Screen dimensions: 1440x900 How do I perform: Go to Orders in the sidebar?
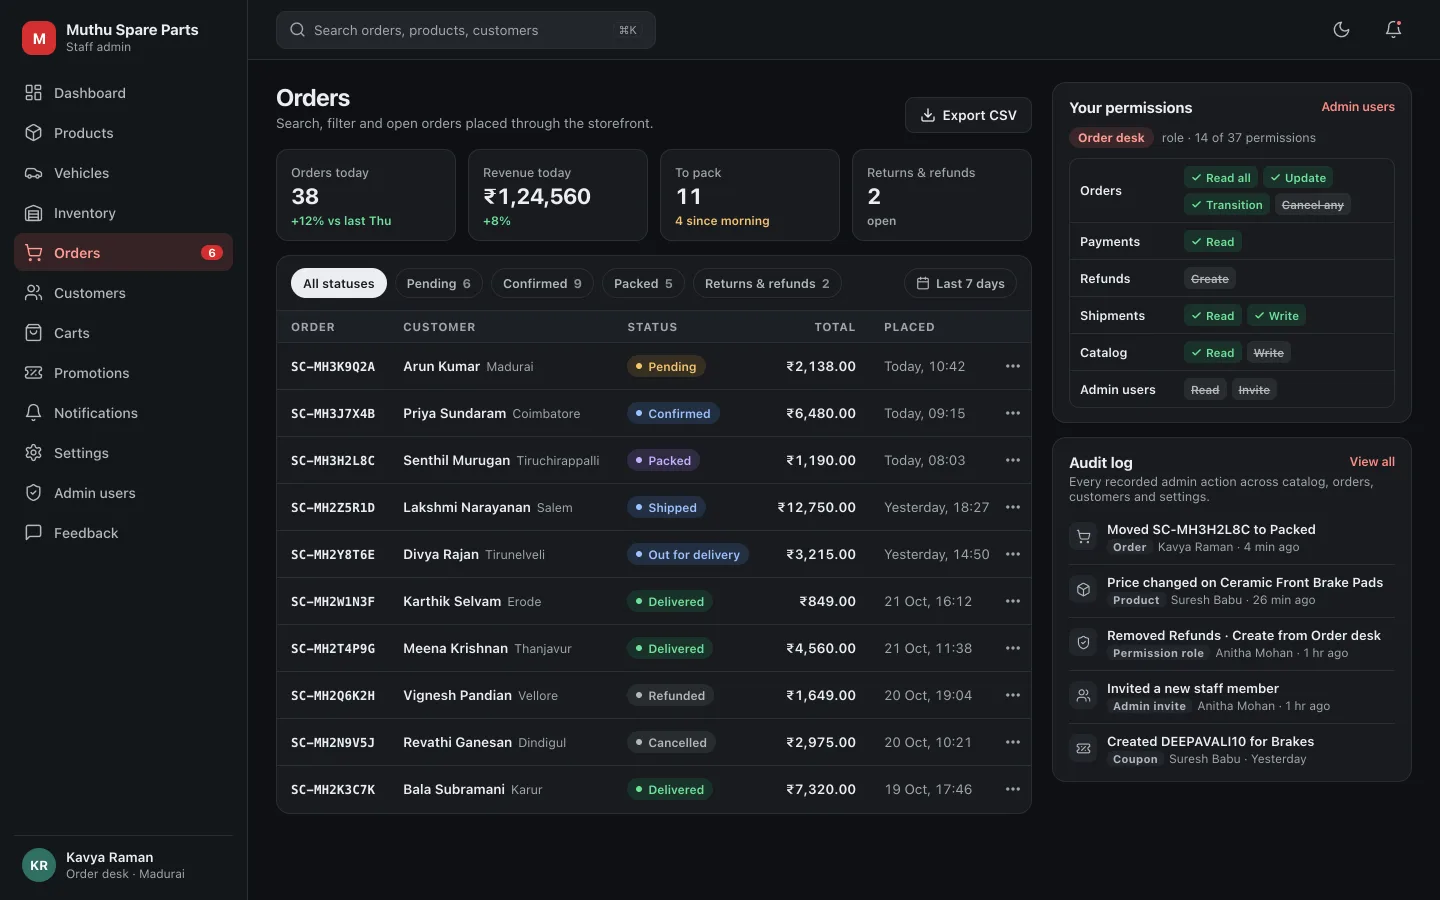coord(124,253)
